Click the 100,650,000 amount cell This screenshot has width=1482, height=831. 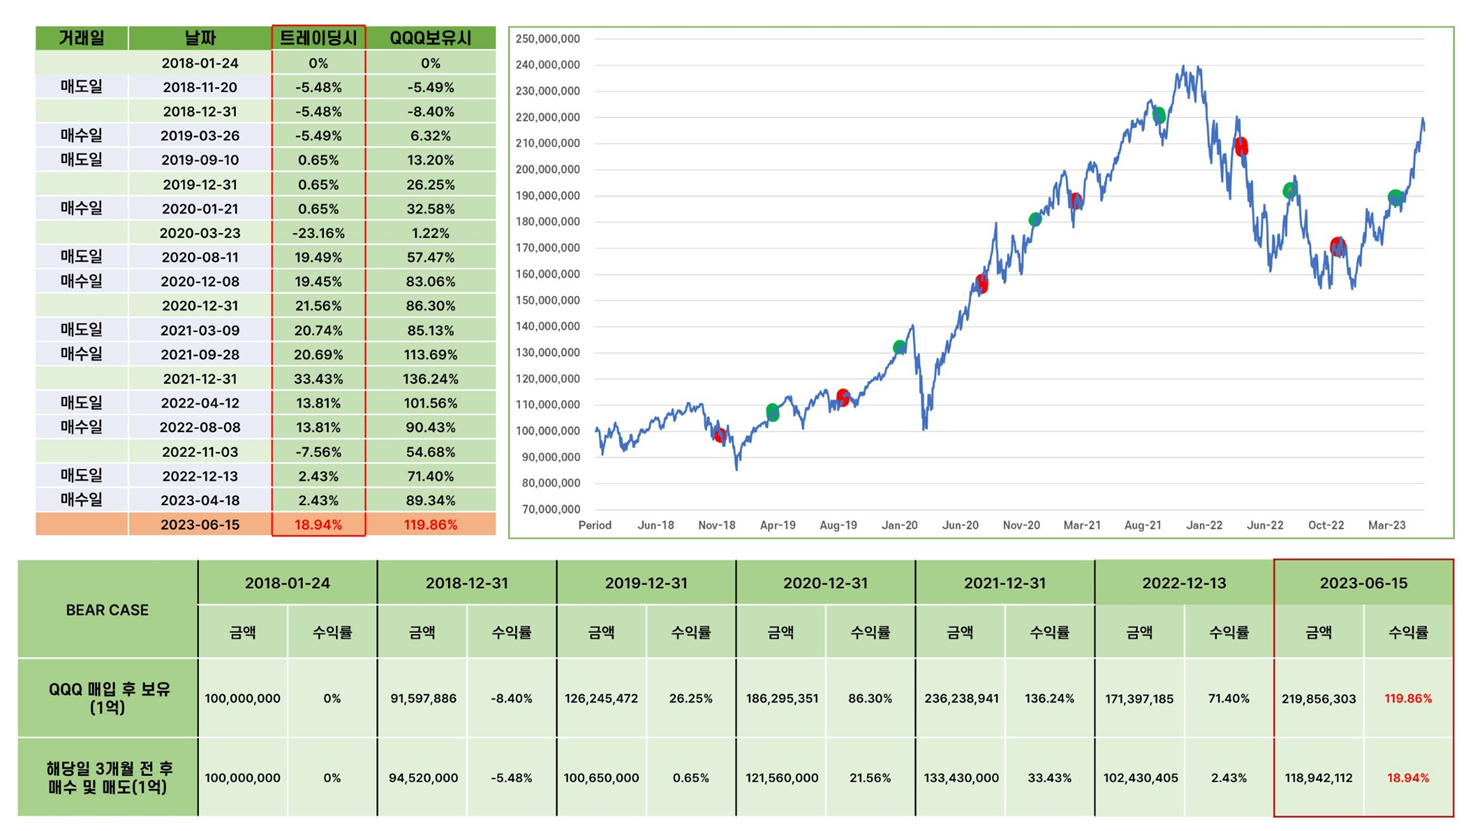[x=601, y=778]
